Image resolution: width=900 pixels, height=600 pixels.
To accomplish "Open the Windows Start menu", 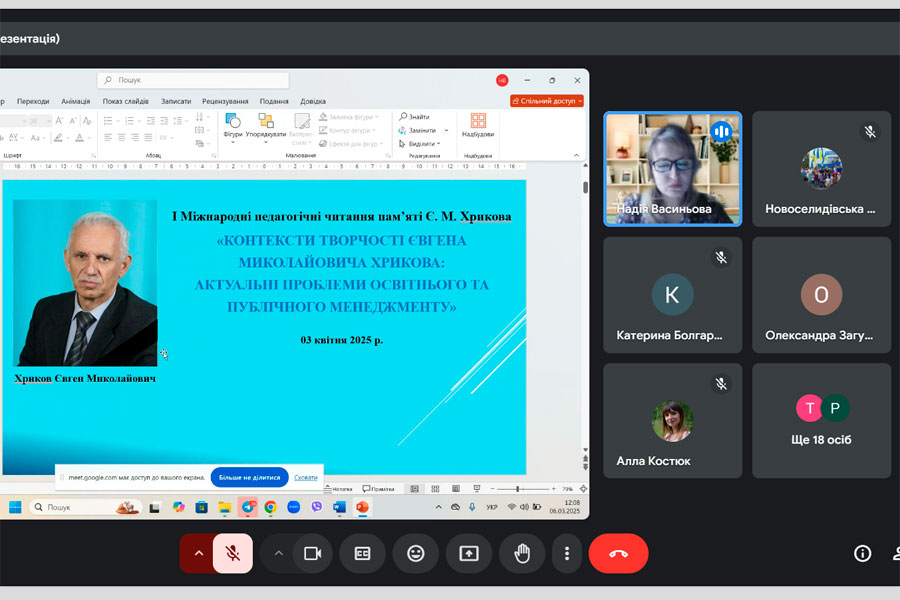I will (15, 507).
